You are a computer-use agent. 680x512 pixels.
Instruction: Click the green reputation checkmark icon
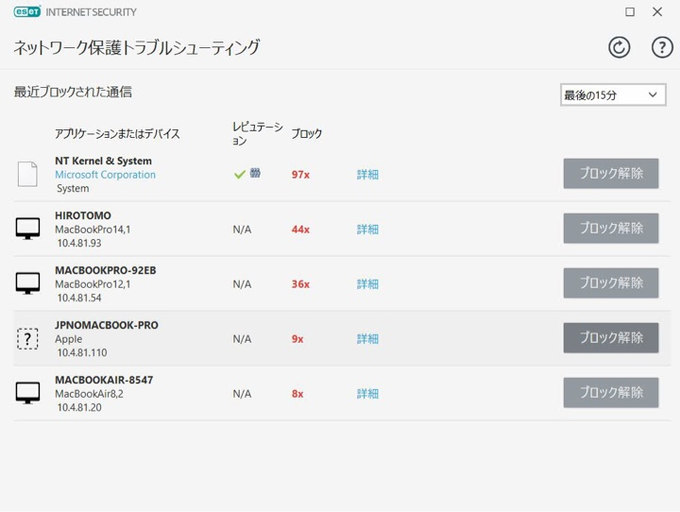(x=240, y=174)
